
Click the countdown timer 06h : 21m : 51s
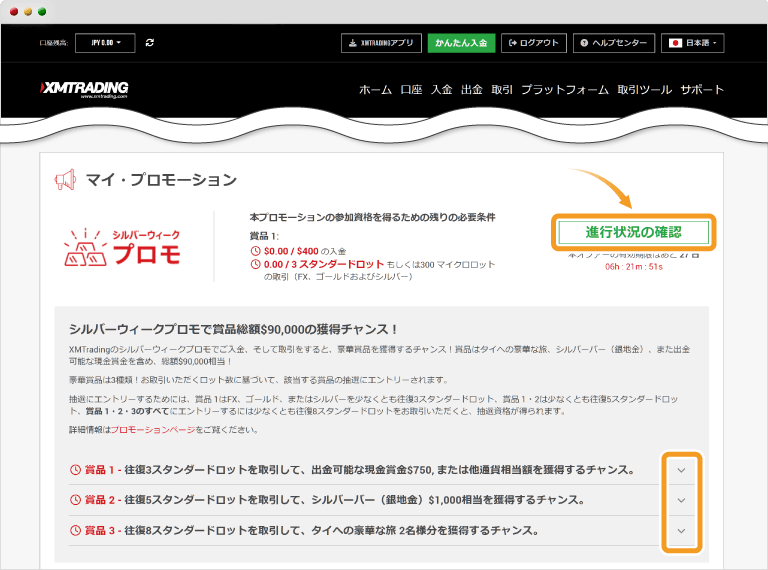(634, 267)
